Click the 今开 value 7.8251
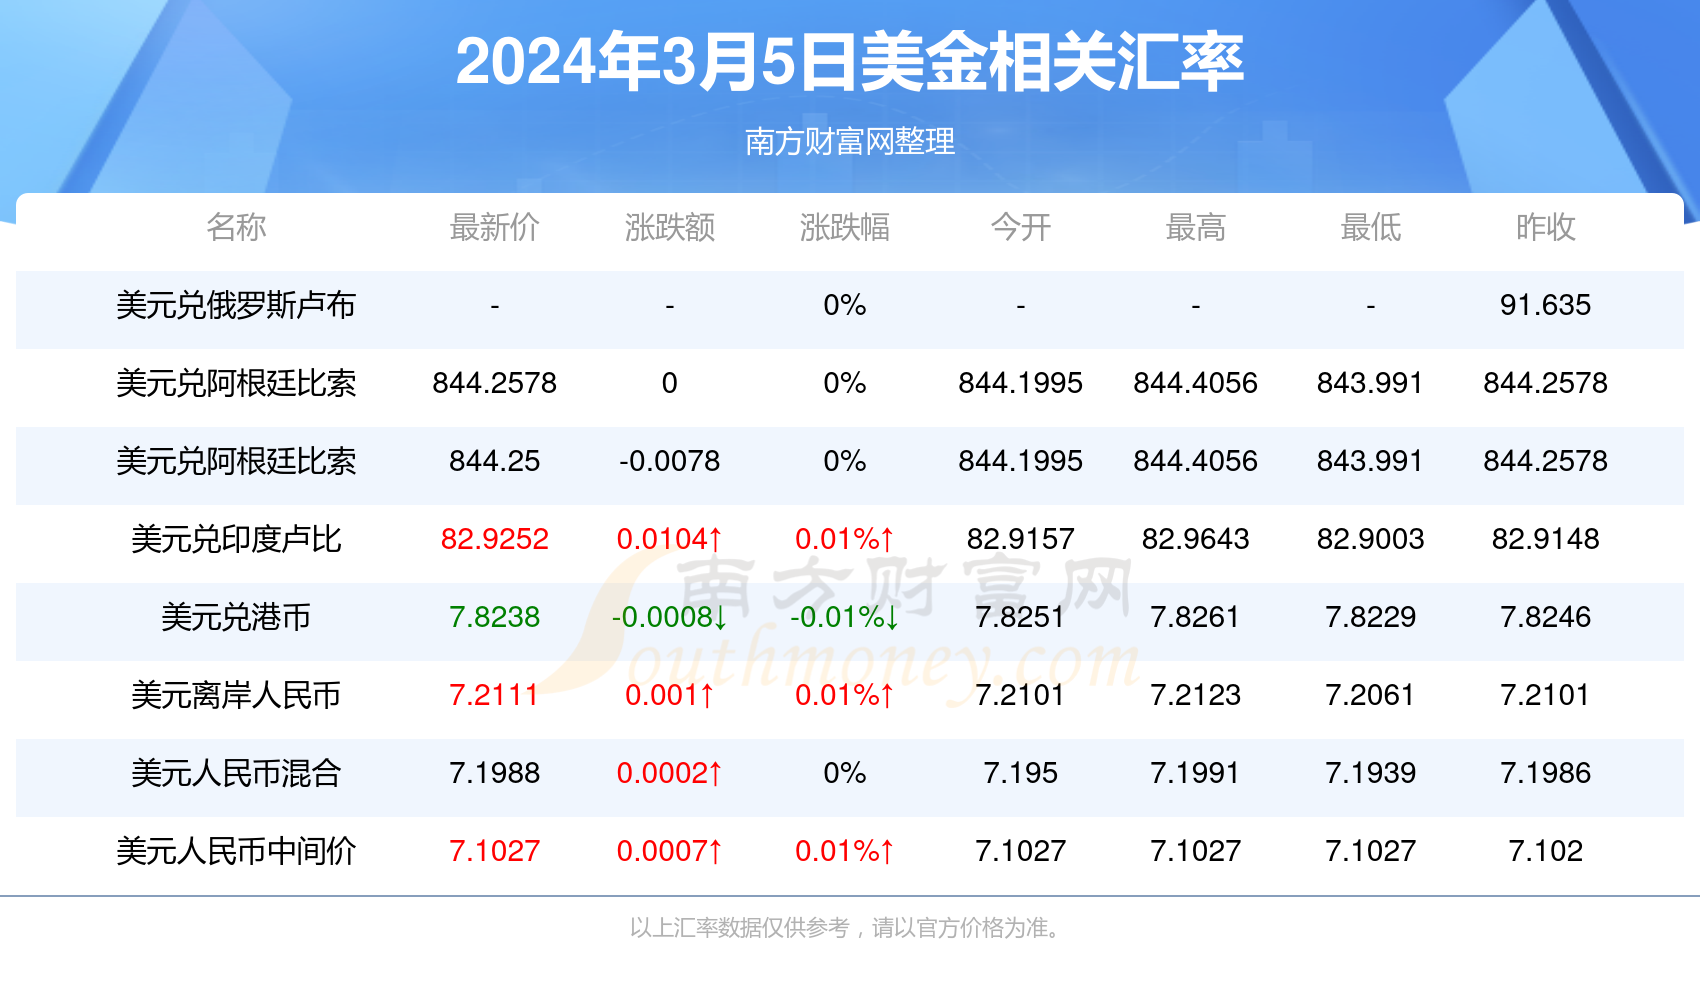The height and width of the screenshot is (1000, 1700). click(x=1020, y=617)
